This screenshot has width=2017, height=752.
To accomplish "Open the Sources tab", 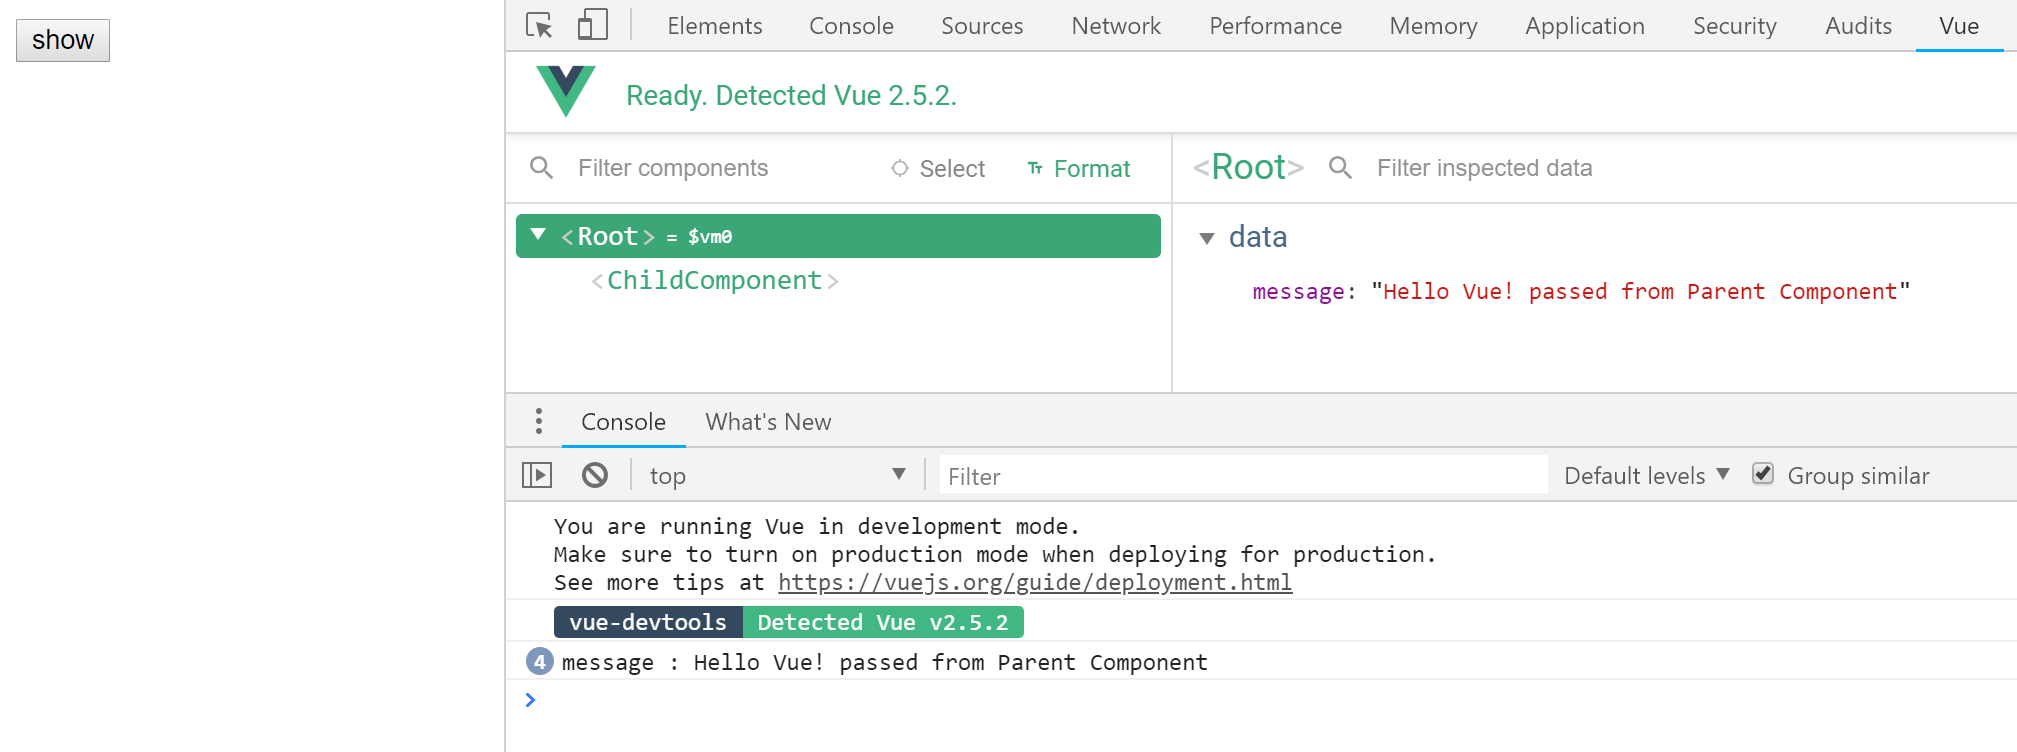I will coord(982,26).
